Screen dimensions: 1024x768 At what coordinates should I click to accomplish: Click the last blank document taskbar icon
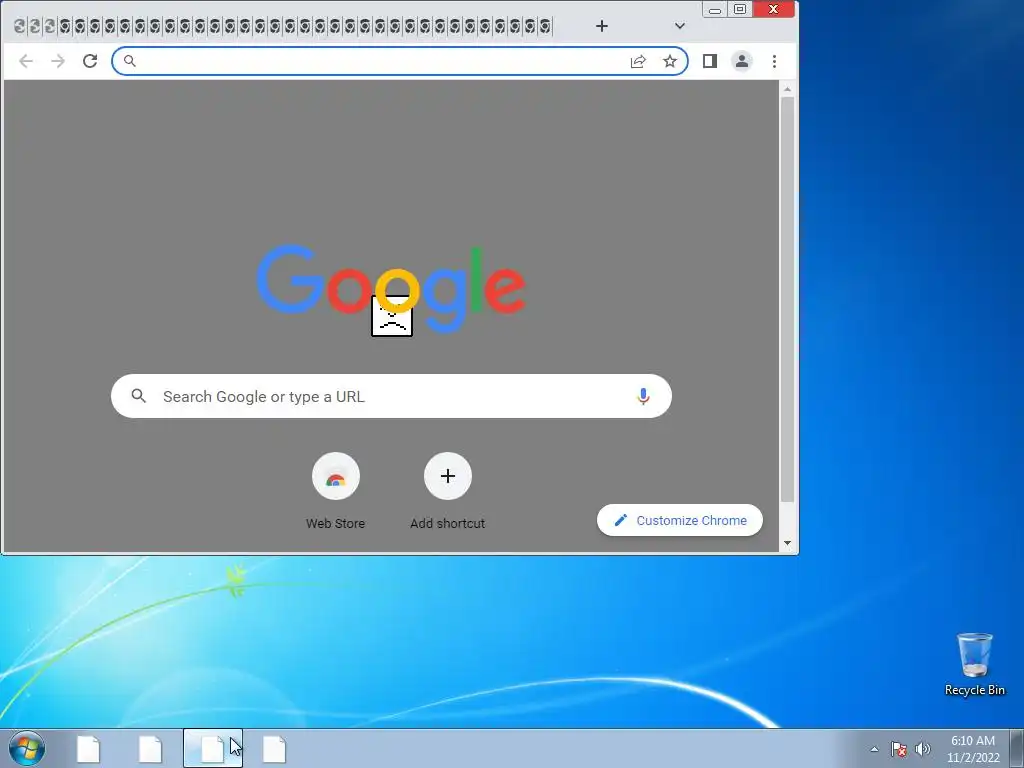275,749
